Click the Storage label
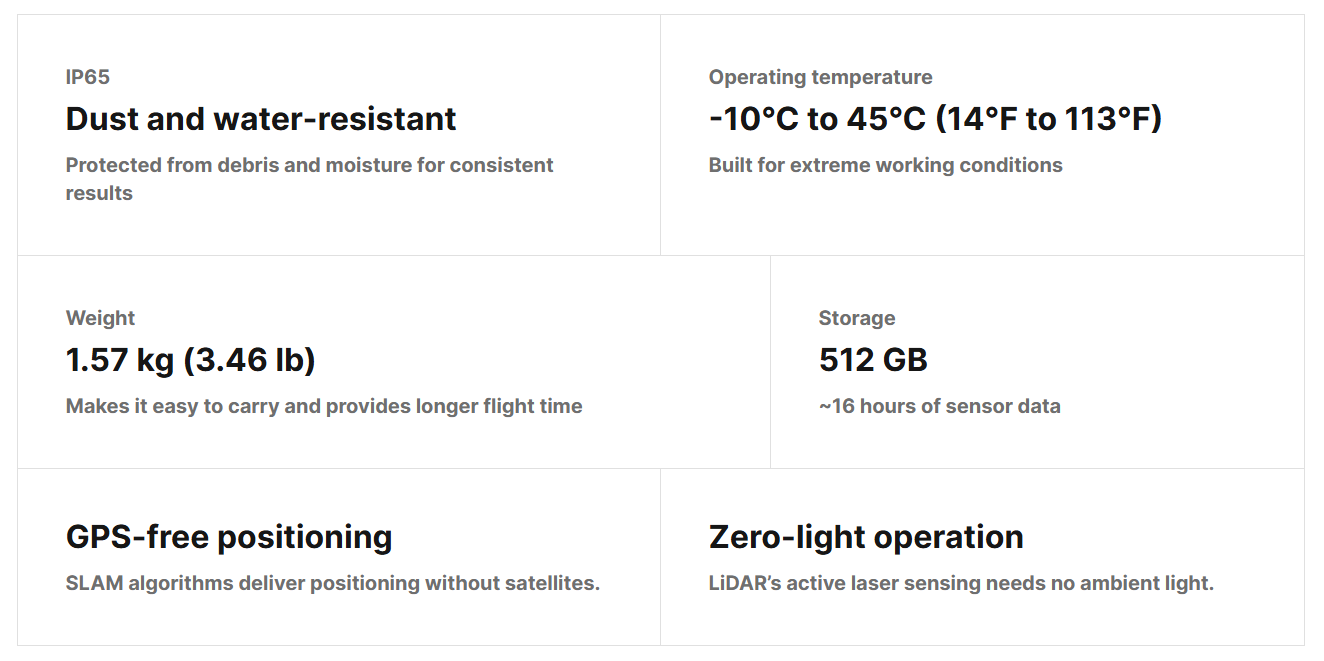The height and width of the screenshot is (661, 1324). coord(857,318)
